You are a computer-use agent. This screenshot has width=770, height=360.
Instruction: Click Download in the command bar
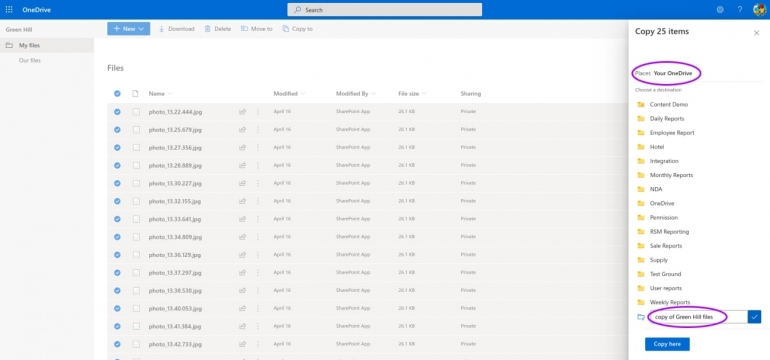[176, 29]
